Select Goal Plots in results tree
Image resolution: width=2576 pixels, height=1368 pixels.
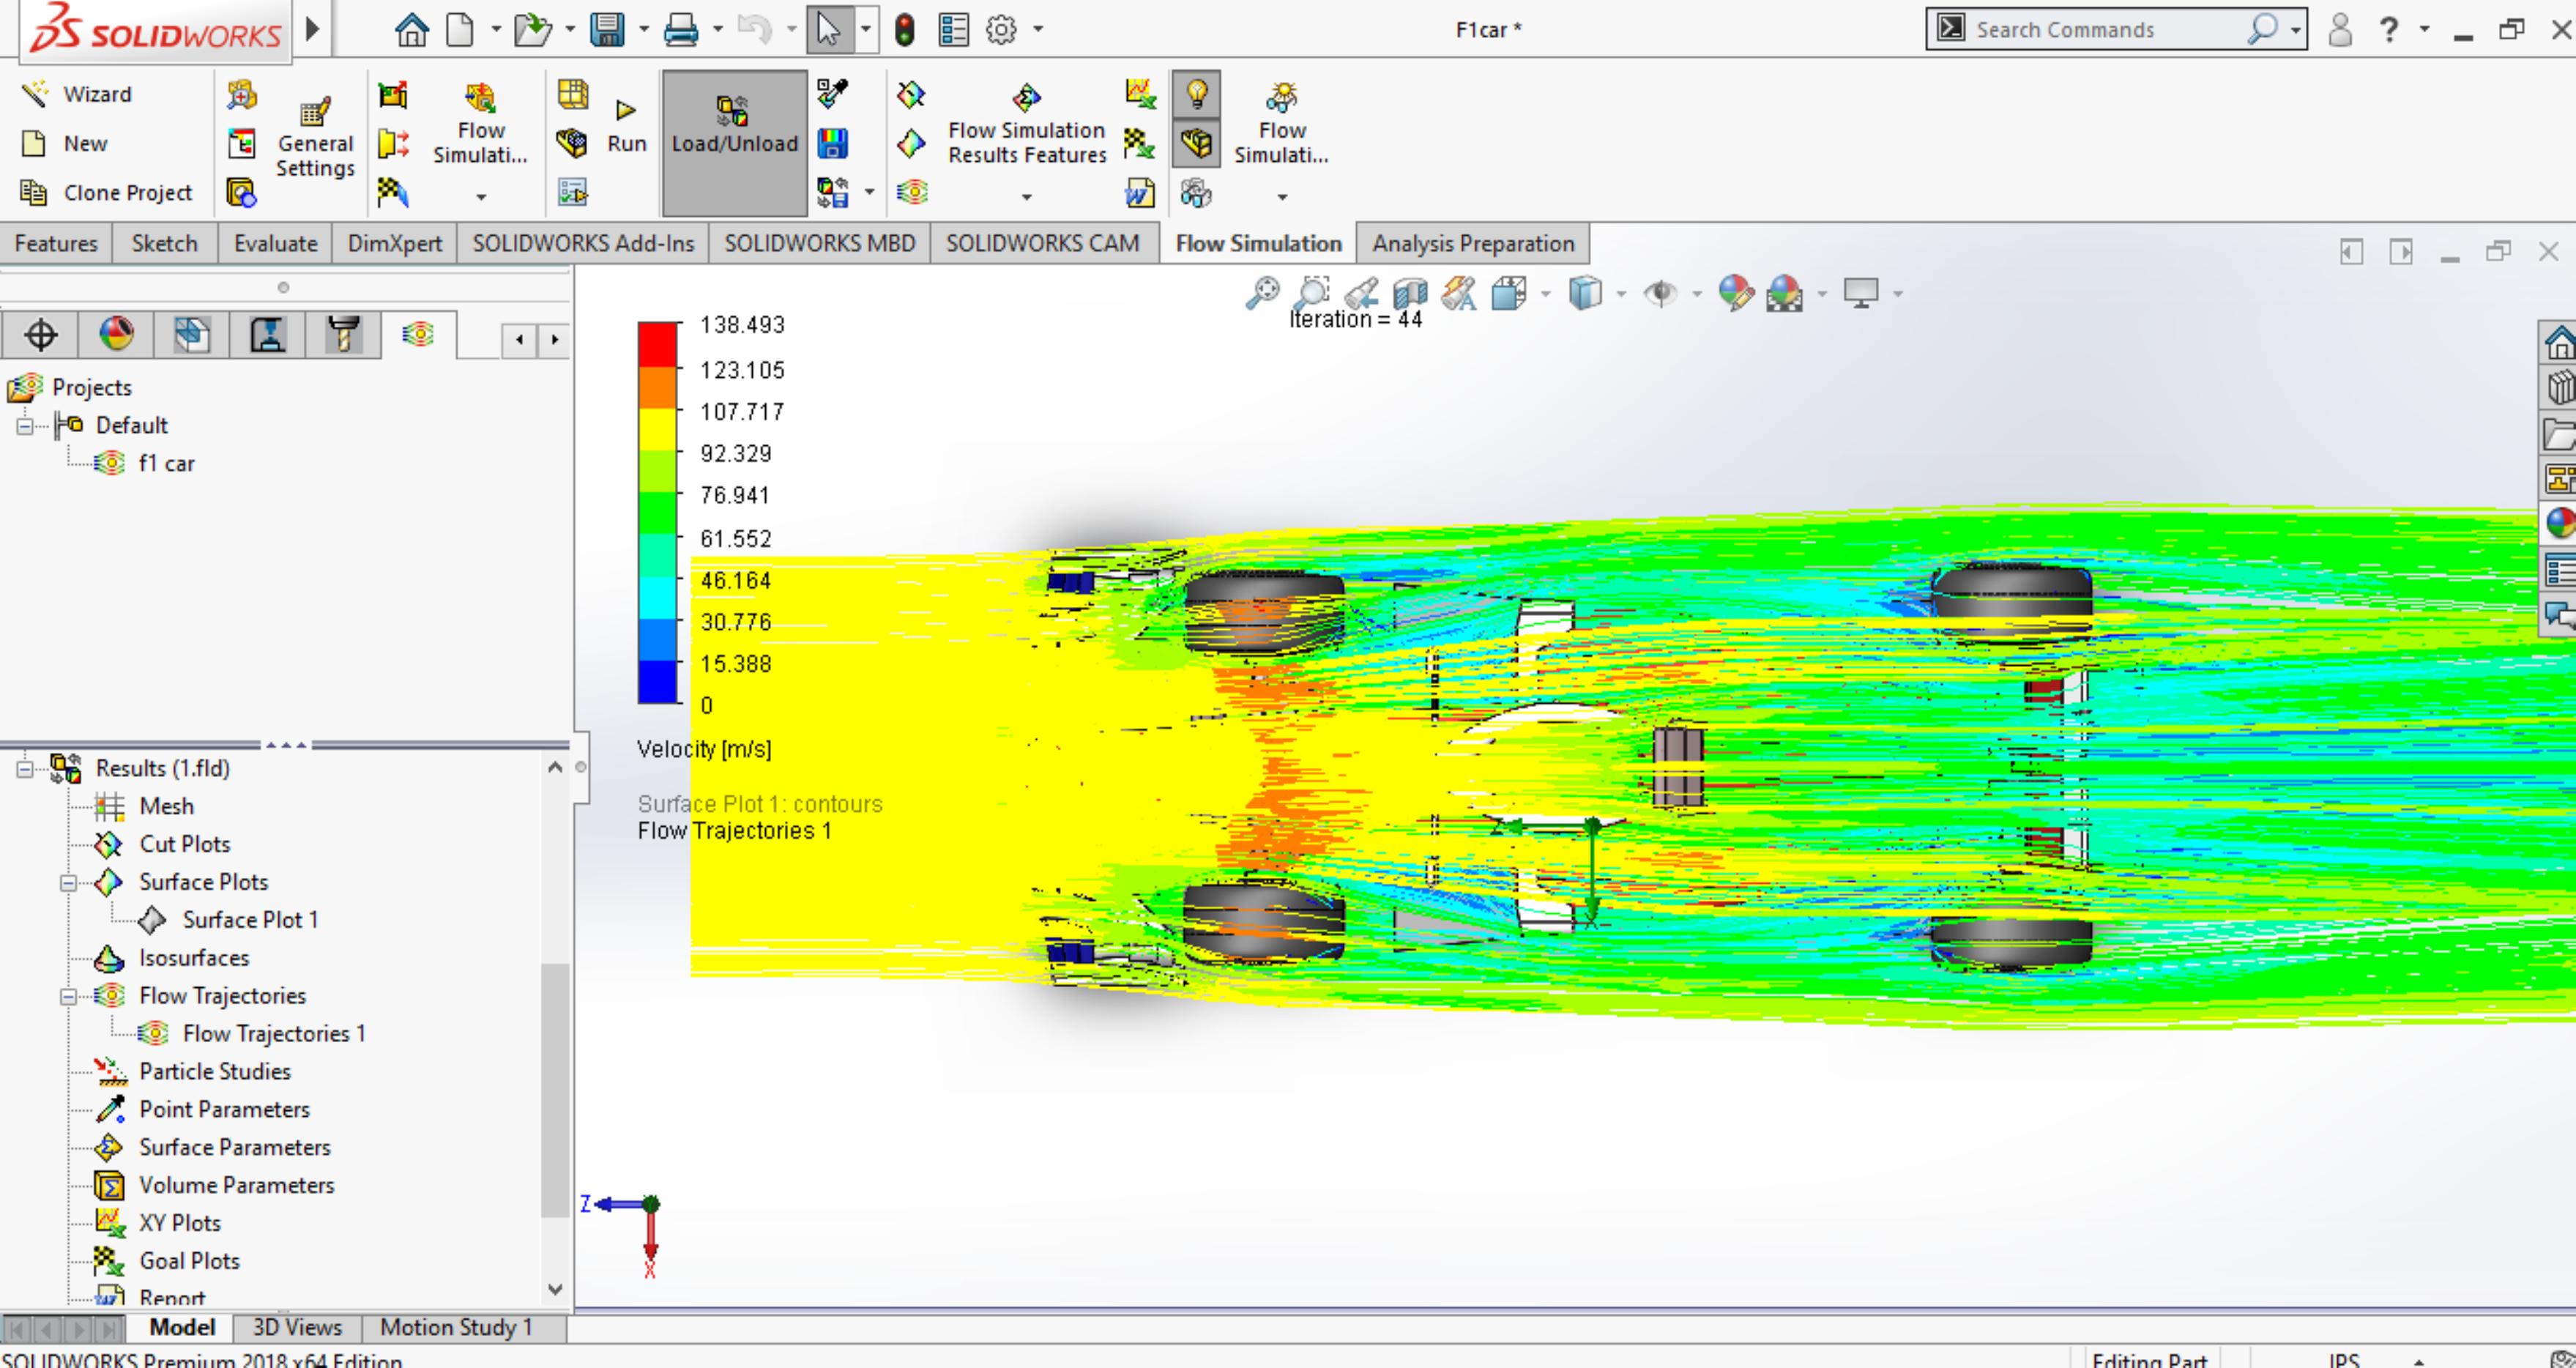(189, 1261)
